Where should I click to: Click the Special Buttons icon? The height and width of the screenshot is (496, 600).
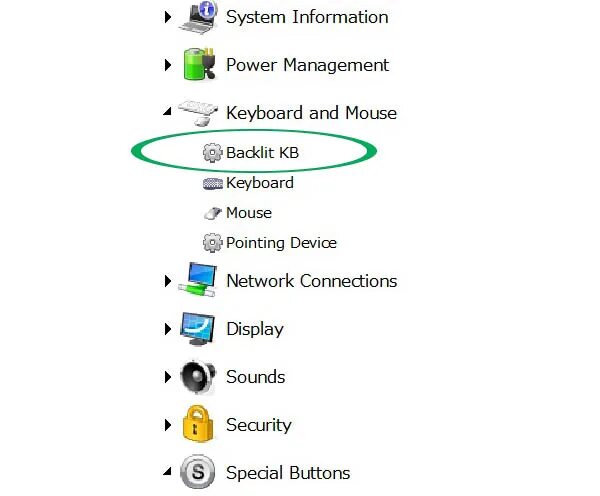(x=197, y=473)
